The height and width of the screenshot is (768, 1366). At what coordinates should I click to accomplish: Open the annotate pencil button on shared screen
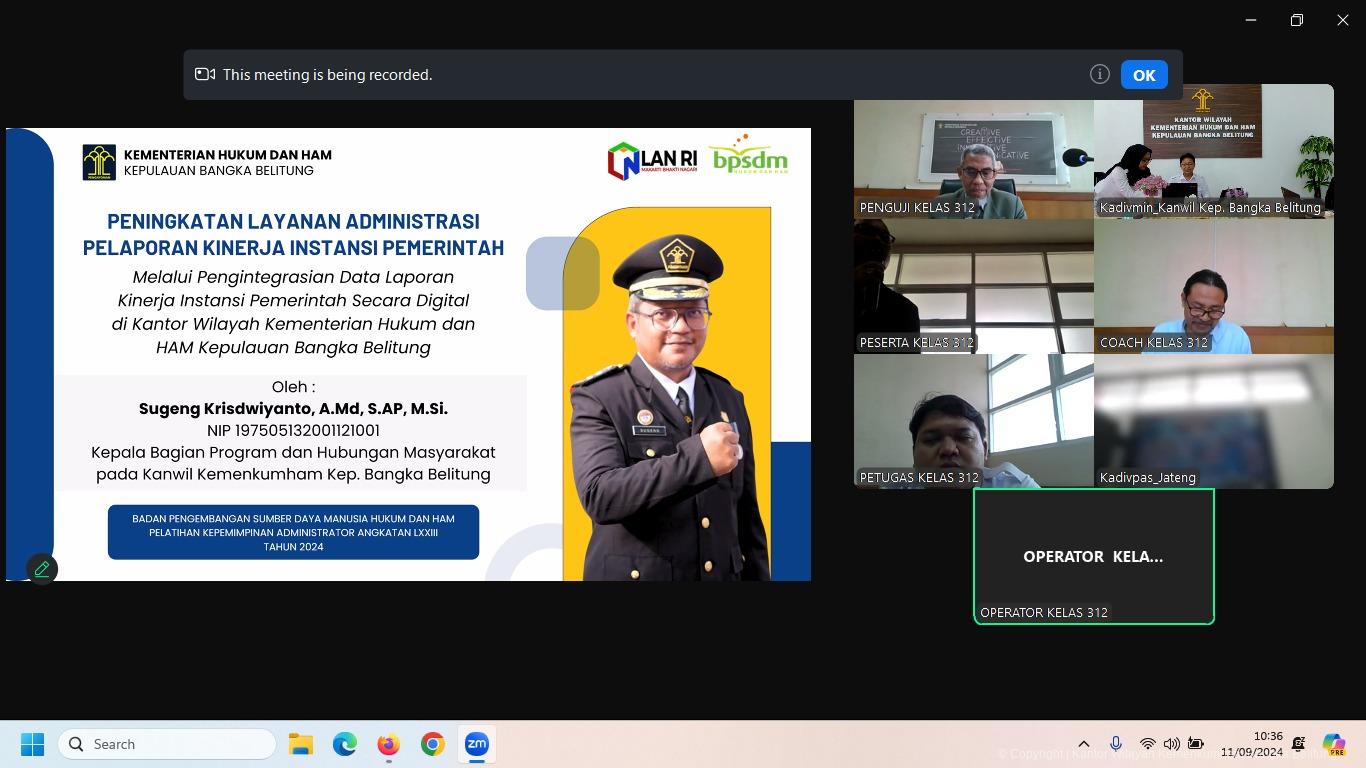[x=42, y=569]
